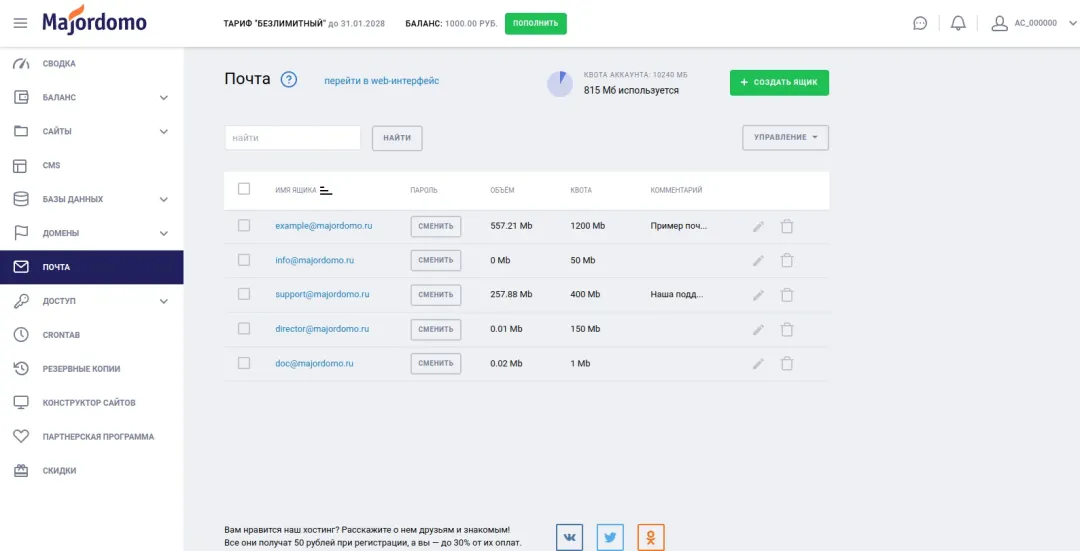This screenshot has width=1080, height=551.
Task: Share via the VK social icon
Action: (x=570, y=538)
